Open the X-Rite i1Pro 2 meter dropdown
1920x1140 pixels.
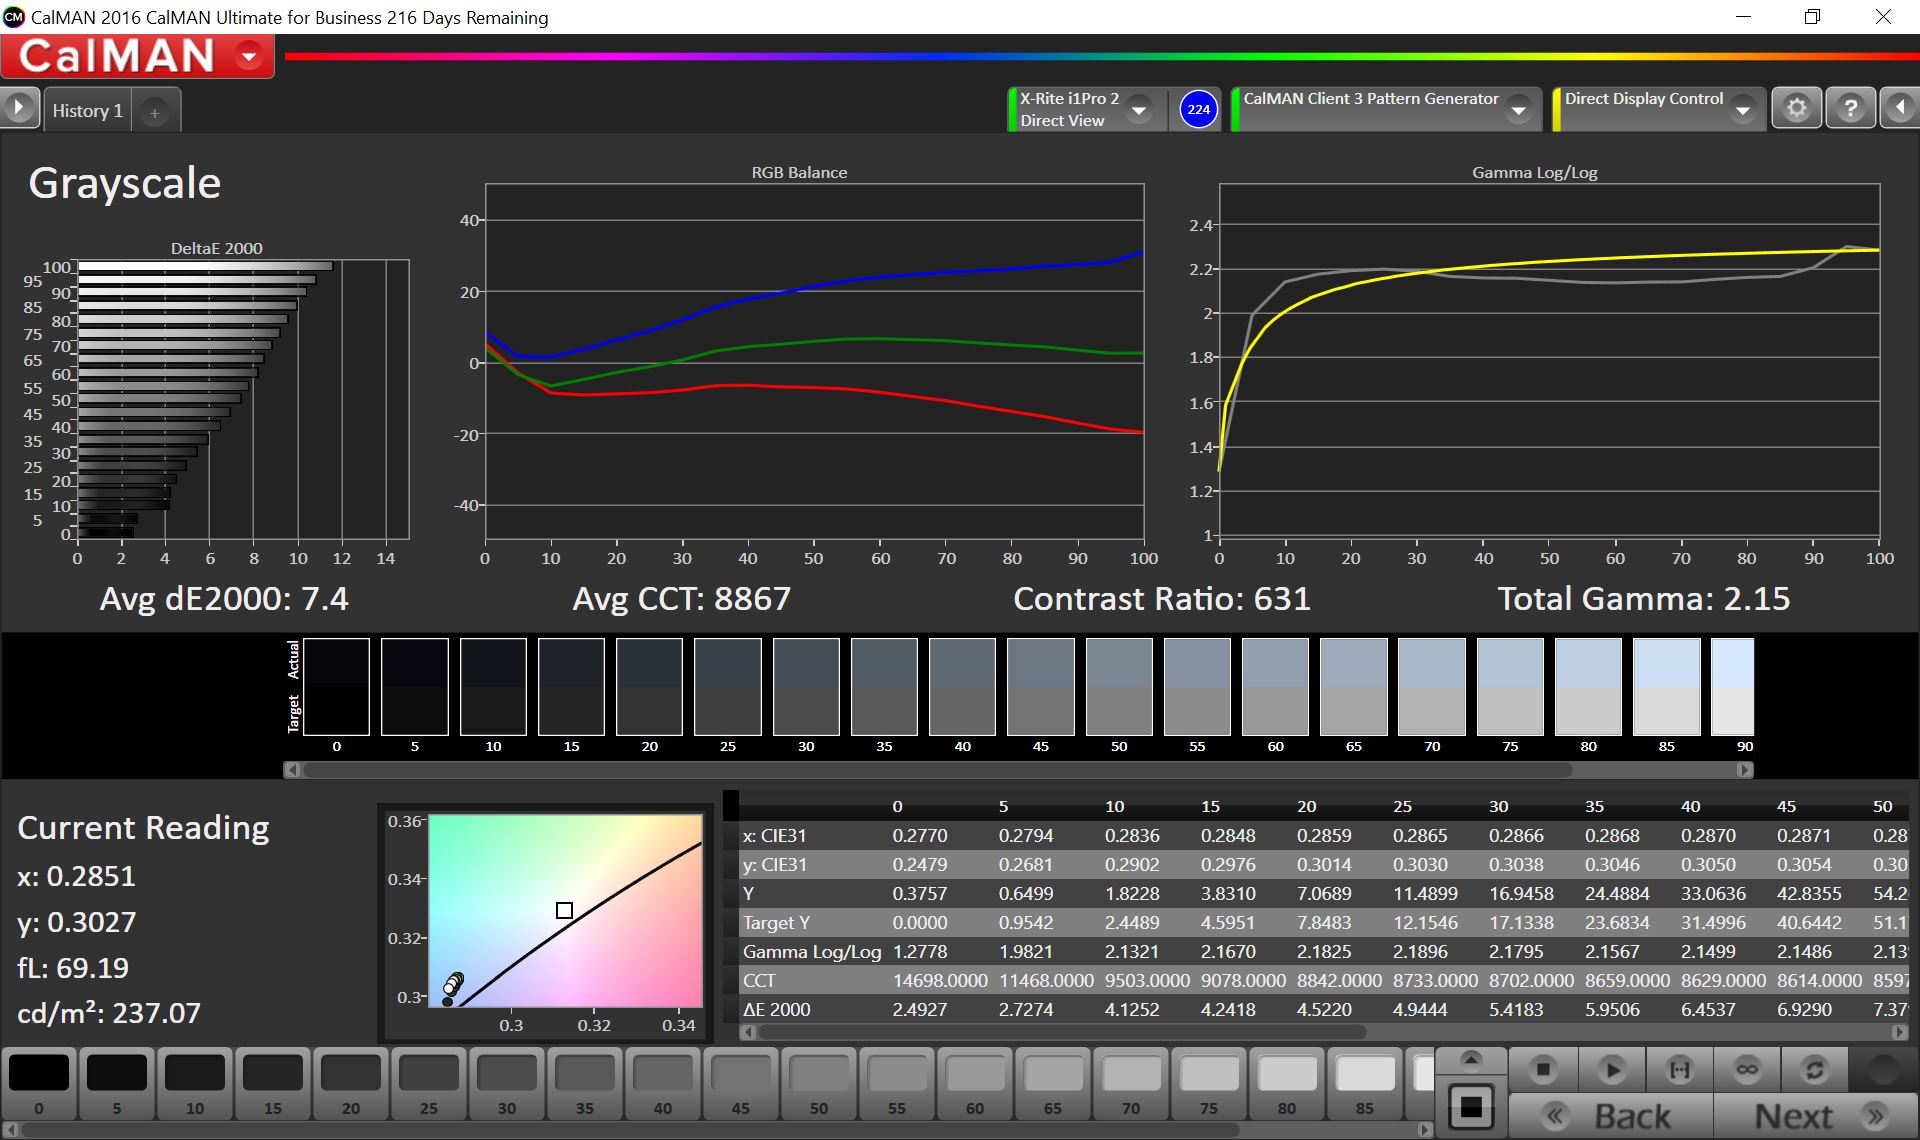(1139, 110)
